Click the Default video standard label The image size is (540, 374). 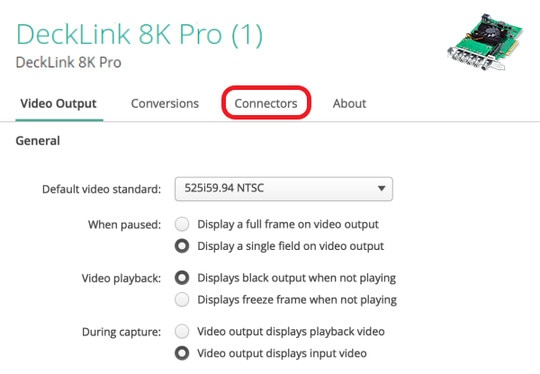click(102, 189)
